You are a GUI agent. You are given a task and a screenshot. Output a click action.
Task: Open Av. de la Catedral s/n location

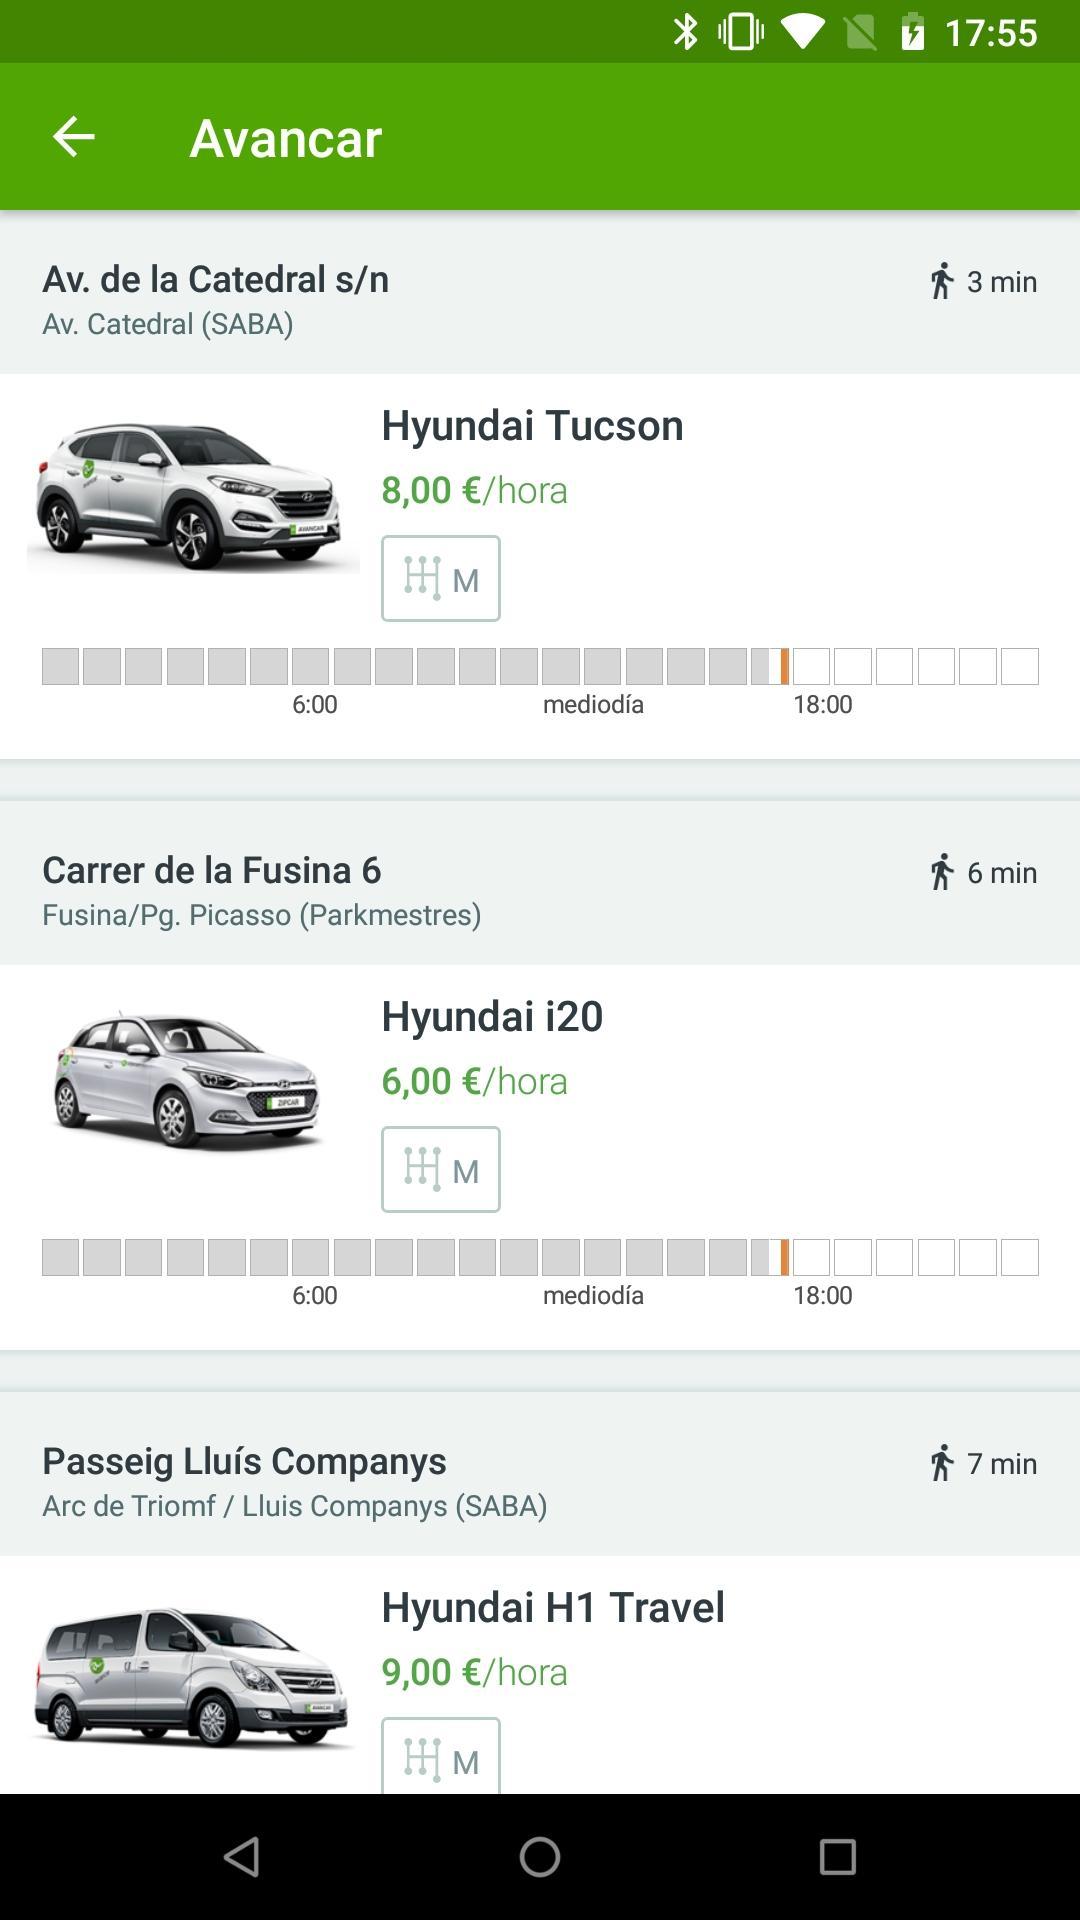pos(215,279)
